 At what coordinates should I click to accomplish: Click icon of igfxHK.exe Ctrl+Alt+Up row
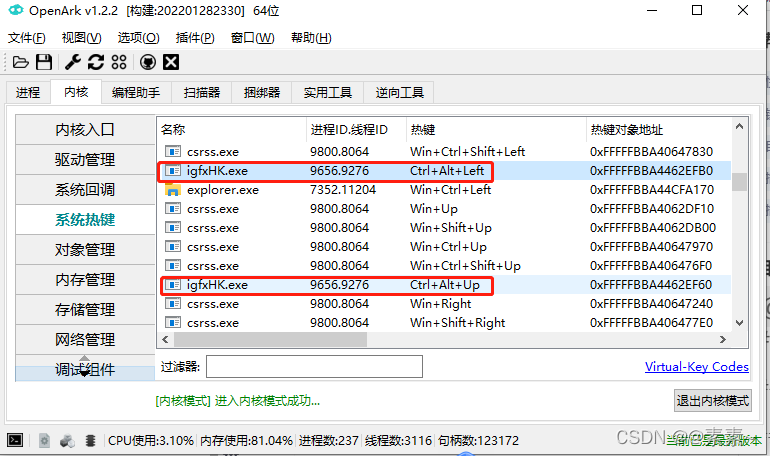pyautogui.click(x=172, y=285)
